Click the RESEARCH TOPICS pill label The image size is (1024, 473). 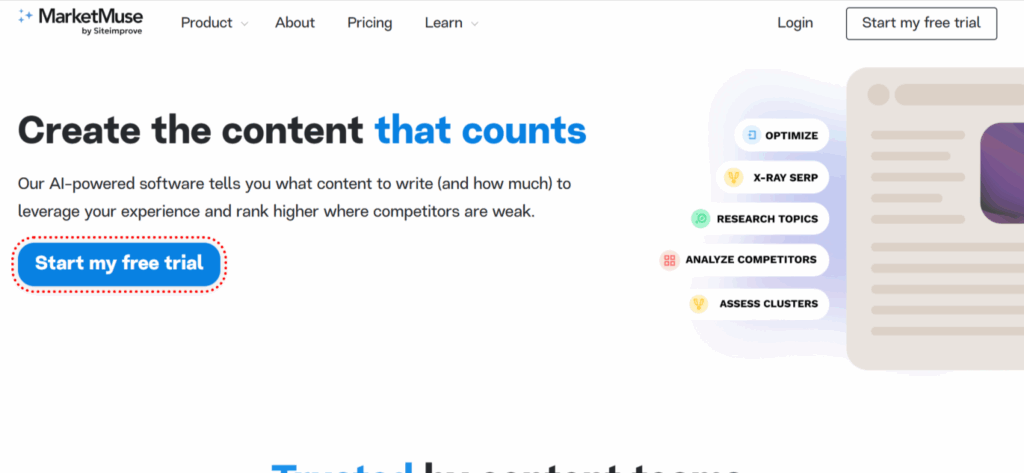[767, 219]
